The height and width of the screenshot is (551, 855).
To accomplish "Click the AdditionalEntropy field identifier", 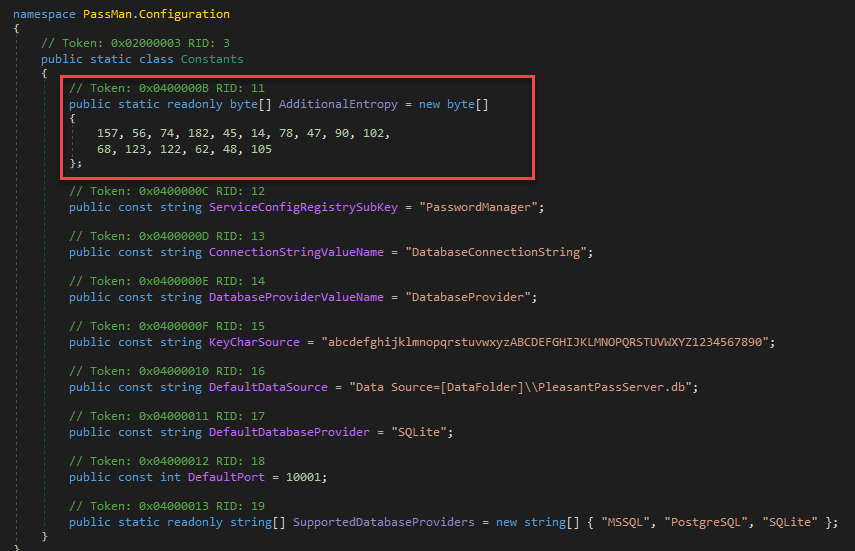I will tap(338, 104).
